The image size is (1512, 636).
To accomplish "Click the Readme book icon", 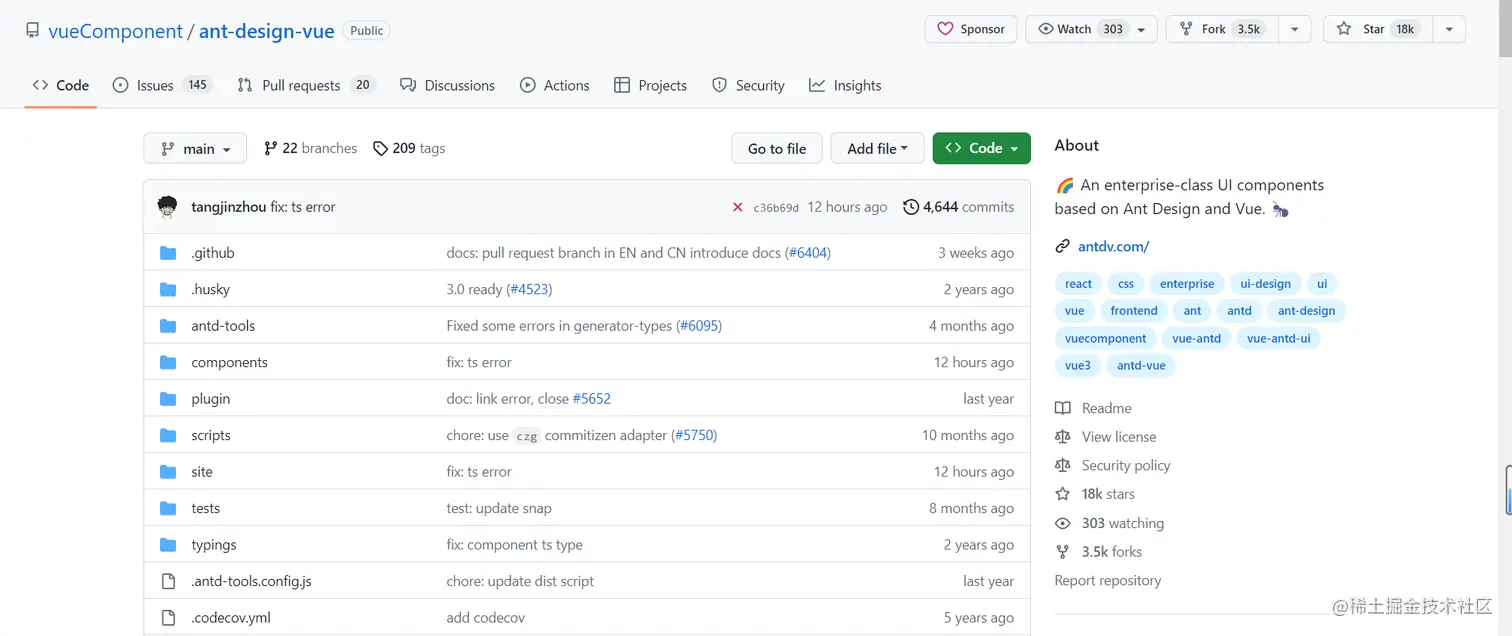I will (1062, 408).
